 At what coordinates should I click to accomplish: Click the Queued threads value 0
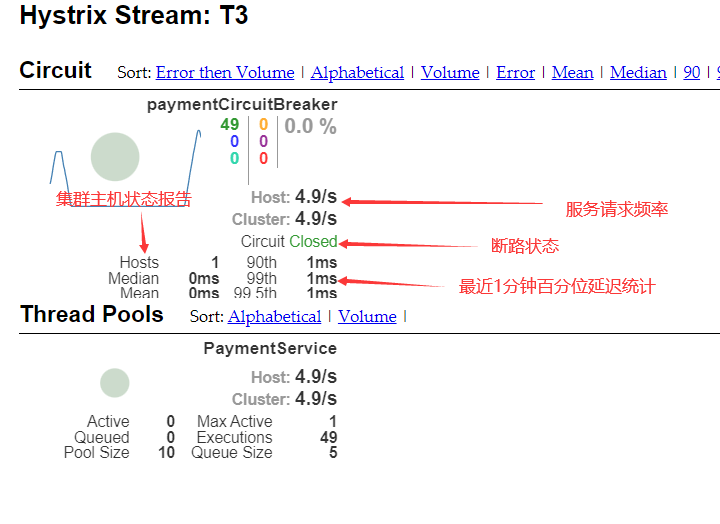(171, 437)
